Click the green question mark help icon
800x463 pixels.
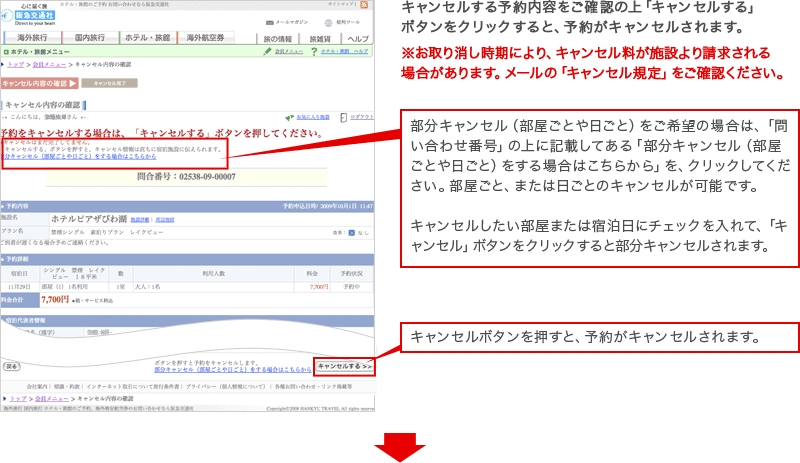click(x=314, y=51)
